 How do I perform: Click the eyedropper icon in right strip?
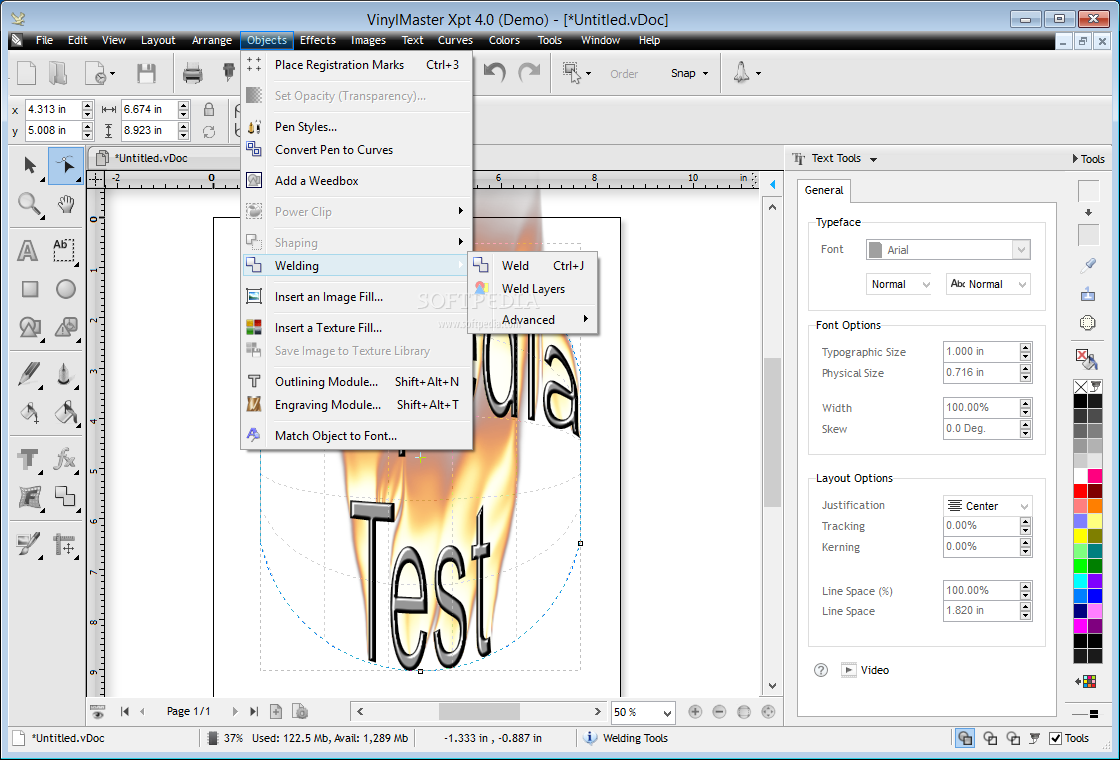pos(1087,266)
